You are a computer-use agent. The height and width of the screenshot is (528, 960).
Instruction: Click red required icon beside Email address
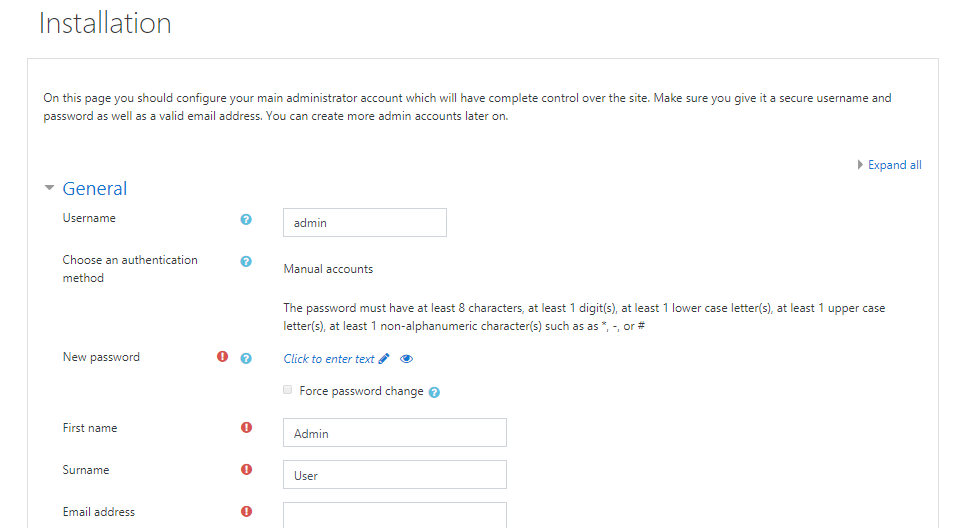coord(246,512)
